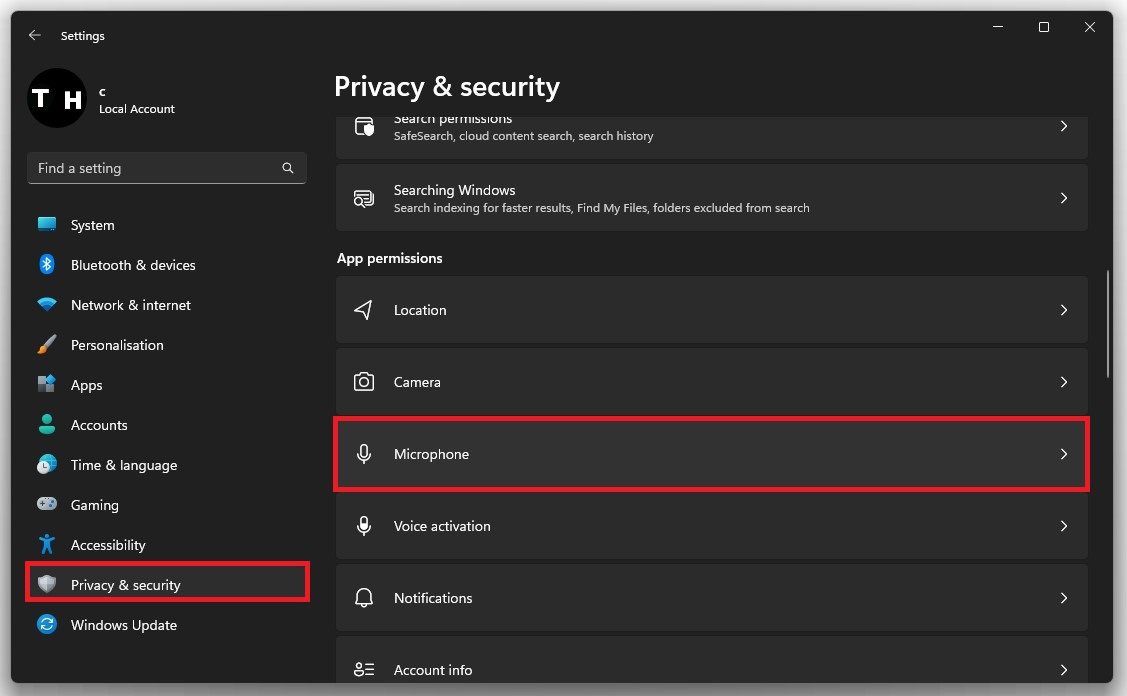Open Account info label
This screenshot has height=696, width=1127.
(433, 669)
